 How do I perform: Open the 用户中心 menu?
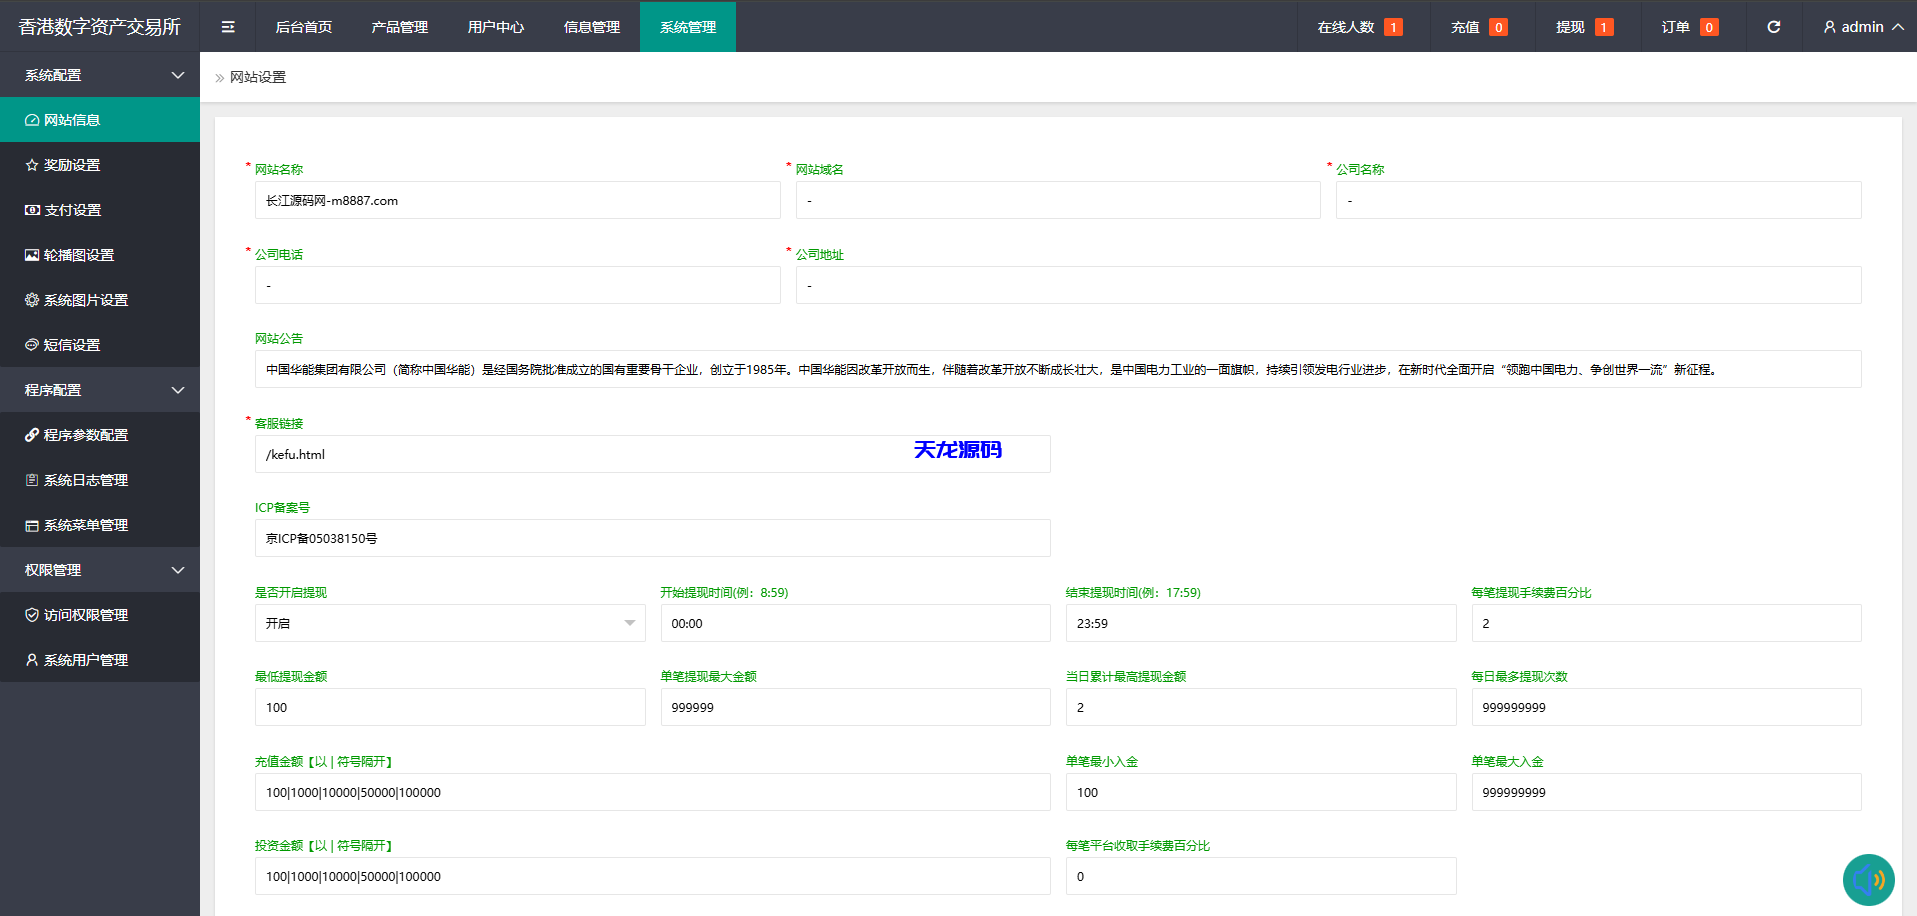click(x=495, y=26)
